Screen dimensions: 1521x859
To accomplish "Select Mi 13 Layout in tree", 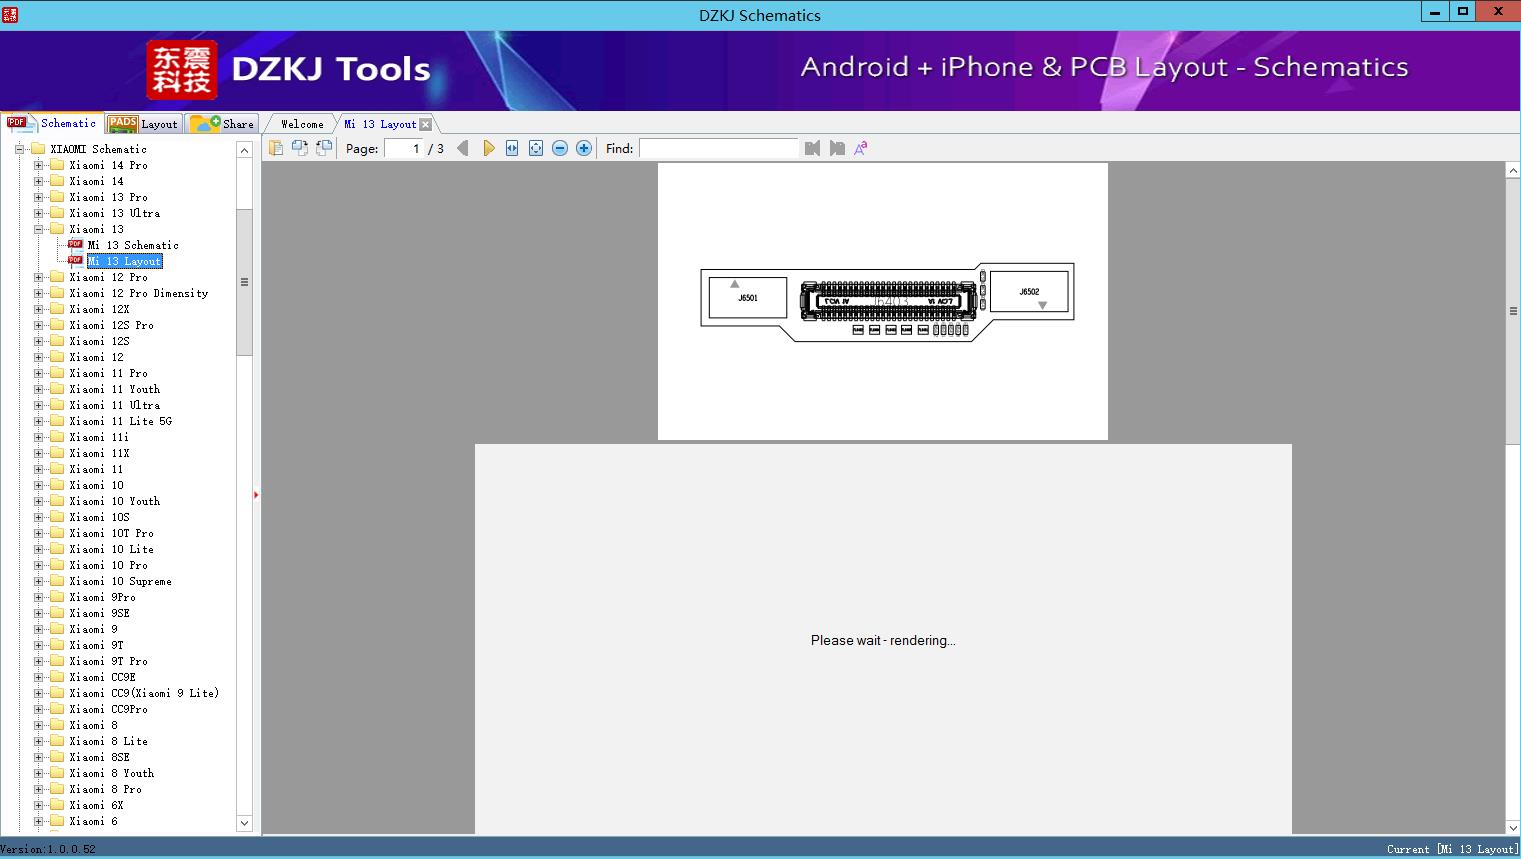I will tap(124, 261).
